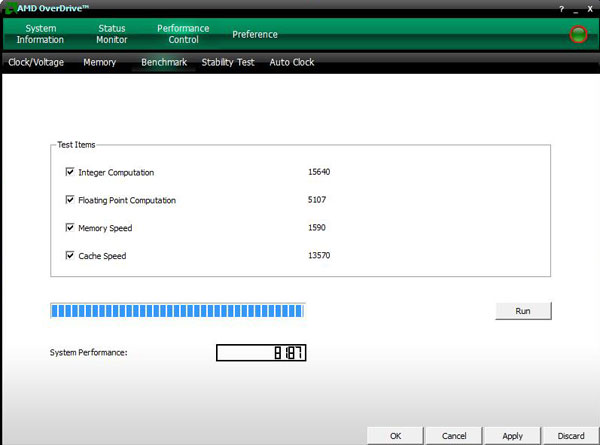Viewport: 600px width, 445px height.
Task: Select the Floating Point score 5107
Action: (317, 200)
